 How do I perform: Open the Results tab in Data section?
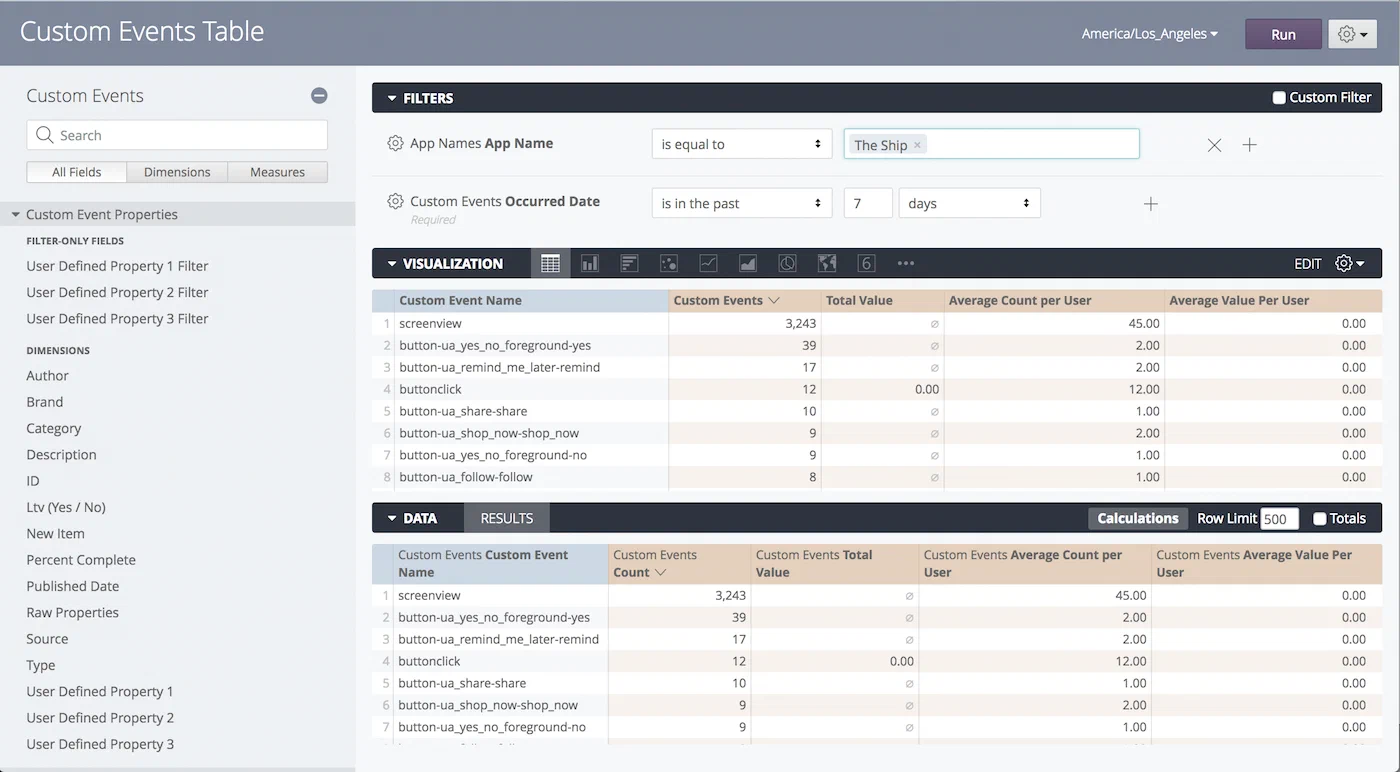(x=505, y=518)
